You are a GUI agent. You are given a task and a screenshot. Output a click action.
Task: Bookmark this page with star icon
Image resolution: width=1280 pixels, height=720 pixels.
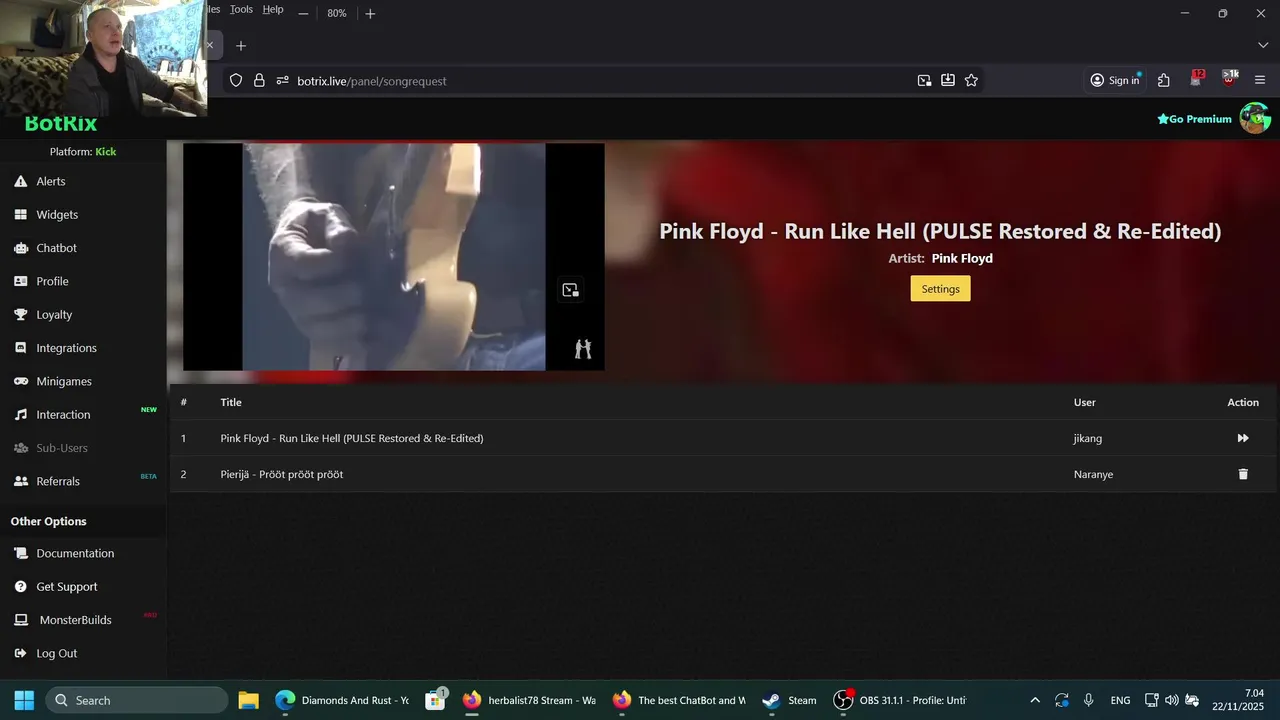(x=971, y=81)
